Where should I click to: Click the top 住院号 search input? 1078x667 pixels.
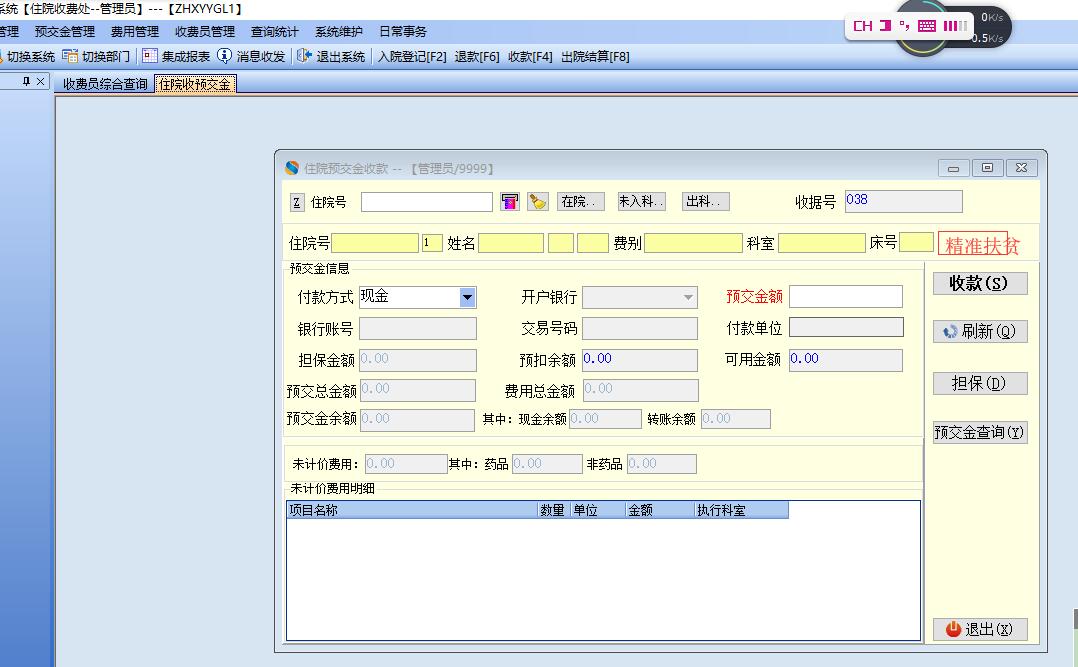point(426,201)
